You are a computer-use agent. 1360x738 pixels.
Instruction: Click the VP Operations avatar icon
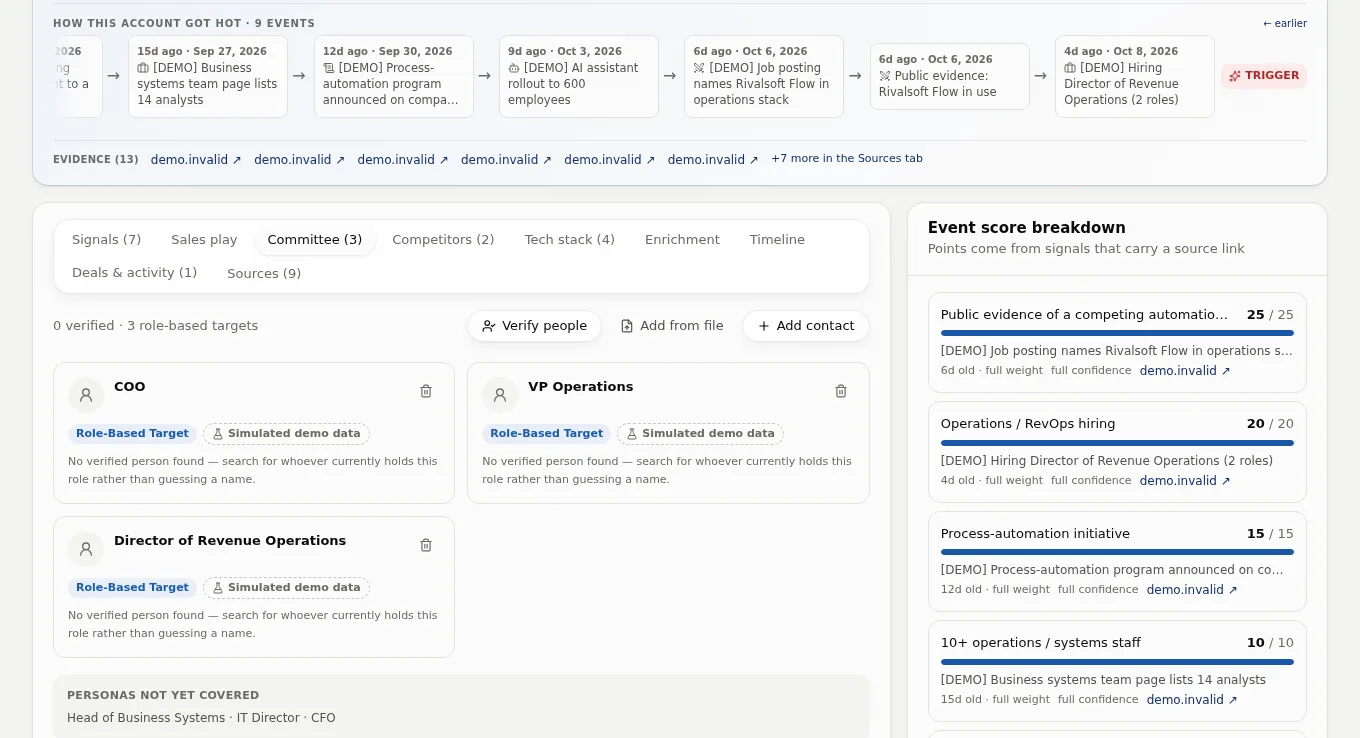point(500,395)
